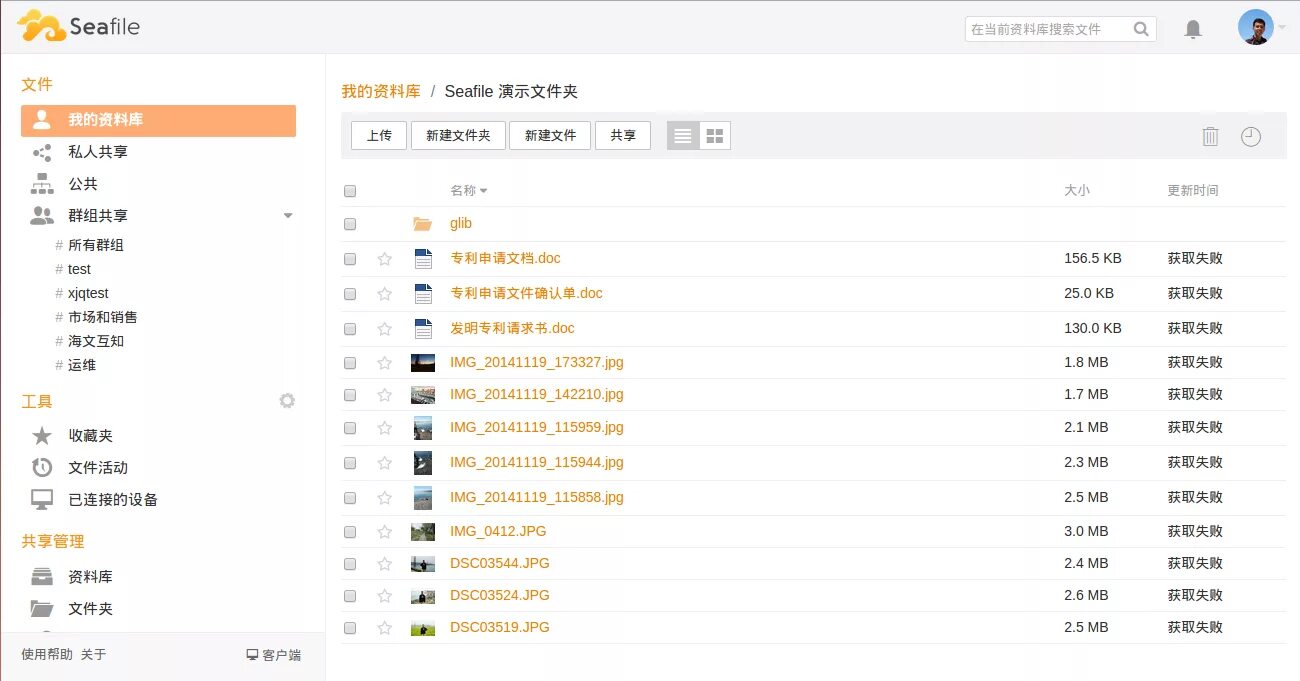Star IMG_20141119_173327.jpg
This screenshot has width=1300, height=681.
tap(384, 363)
